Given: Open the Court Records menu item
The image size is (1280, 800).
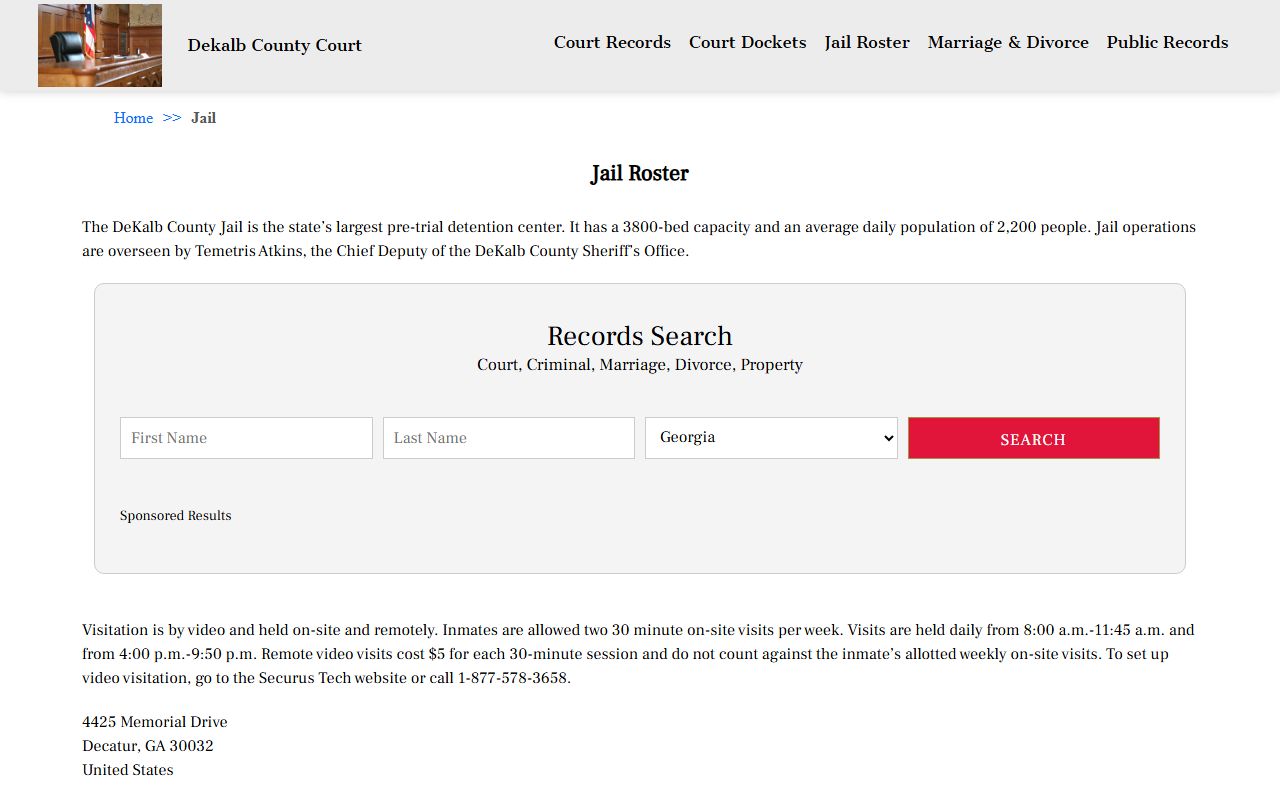Looking at the screenshot, I should (612, 42).
